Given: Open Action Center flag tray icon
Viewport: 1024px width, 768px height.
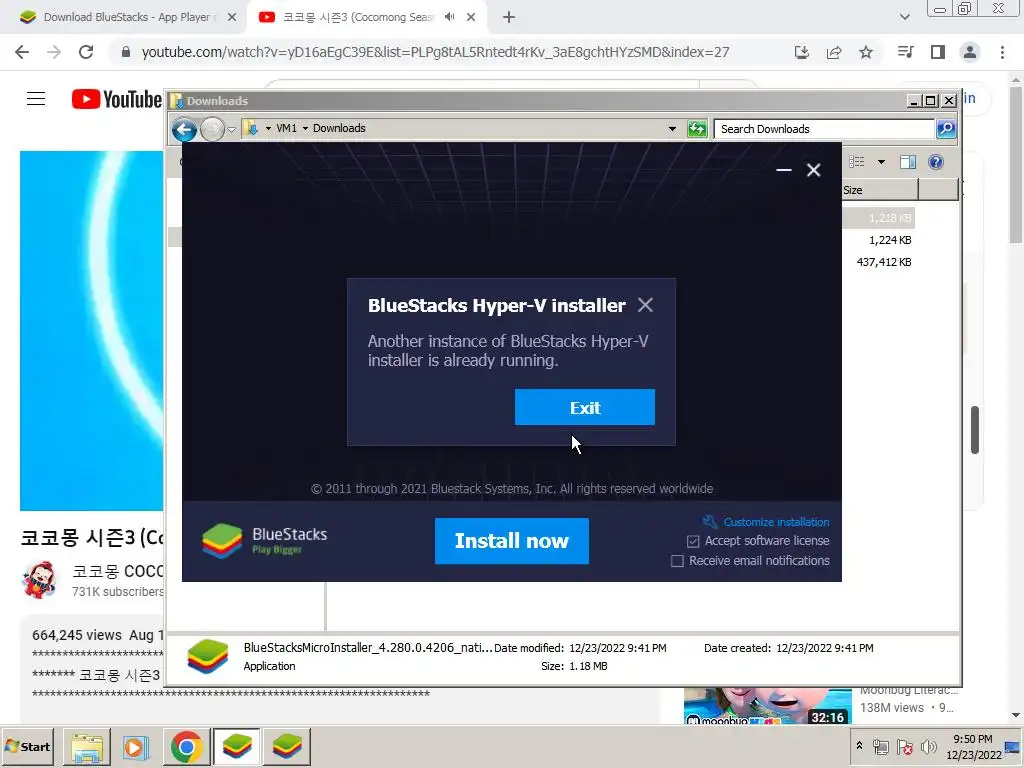Looking at the screenshot, I should tap(904, 746).
